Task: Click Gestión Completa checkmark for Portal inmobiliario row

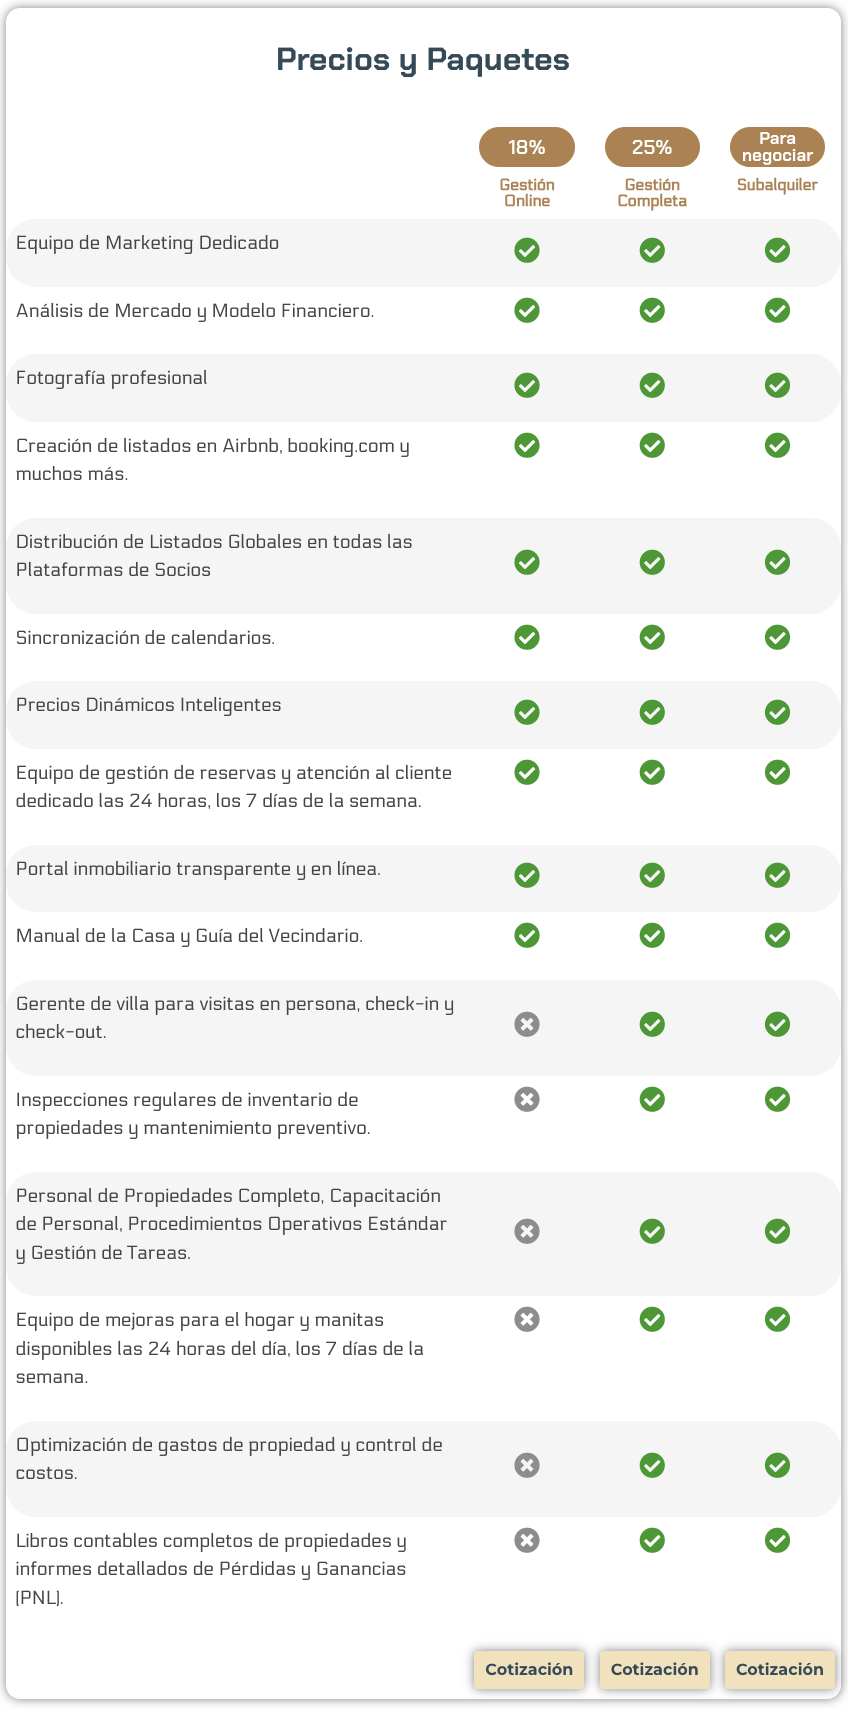Action: pyautogui.click(x=652, y=875)
